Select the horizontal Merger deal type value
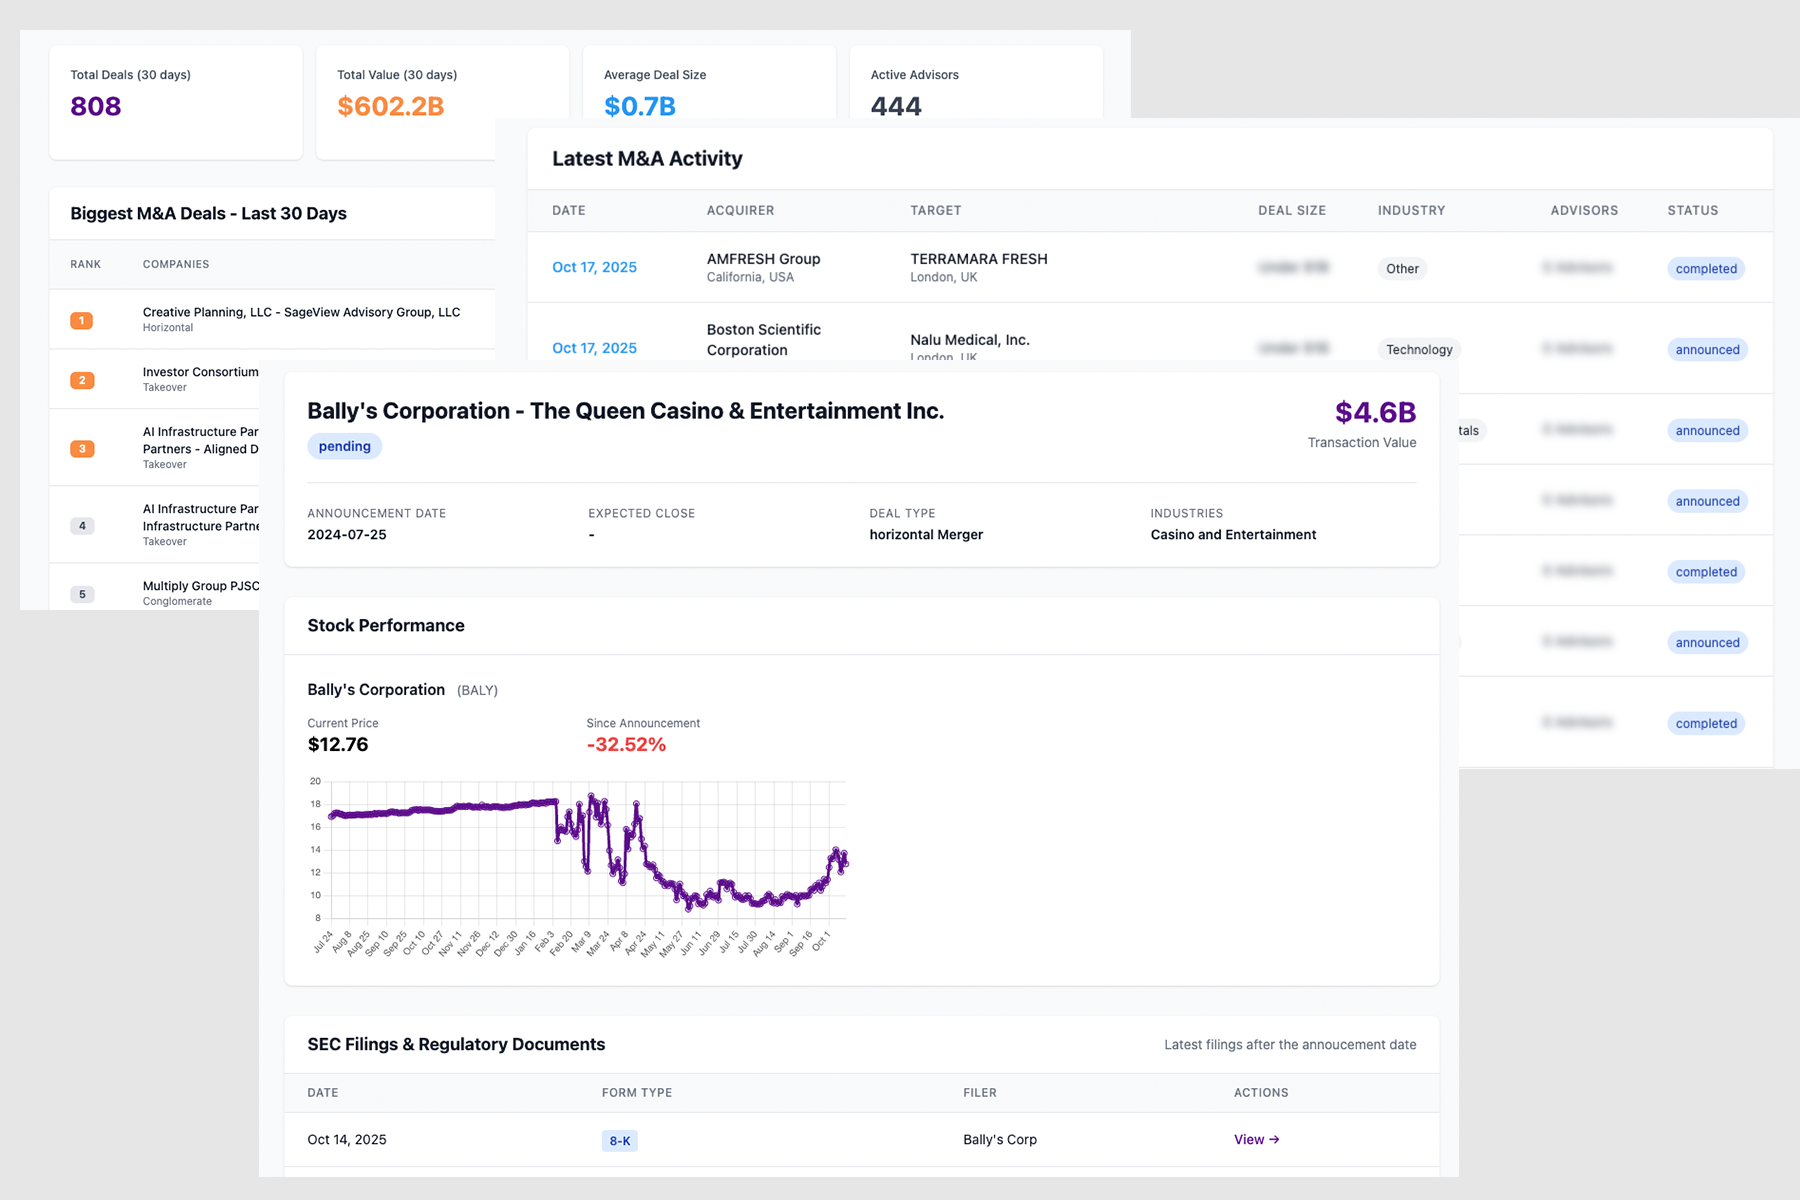Screen dimensions: 1800x1200 click(925, 534)
